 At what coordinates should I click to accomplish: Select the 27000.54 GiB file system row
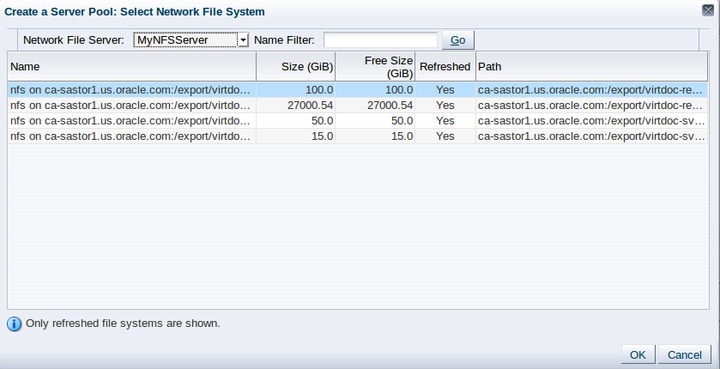(x=358, y=106)
